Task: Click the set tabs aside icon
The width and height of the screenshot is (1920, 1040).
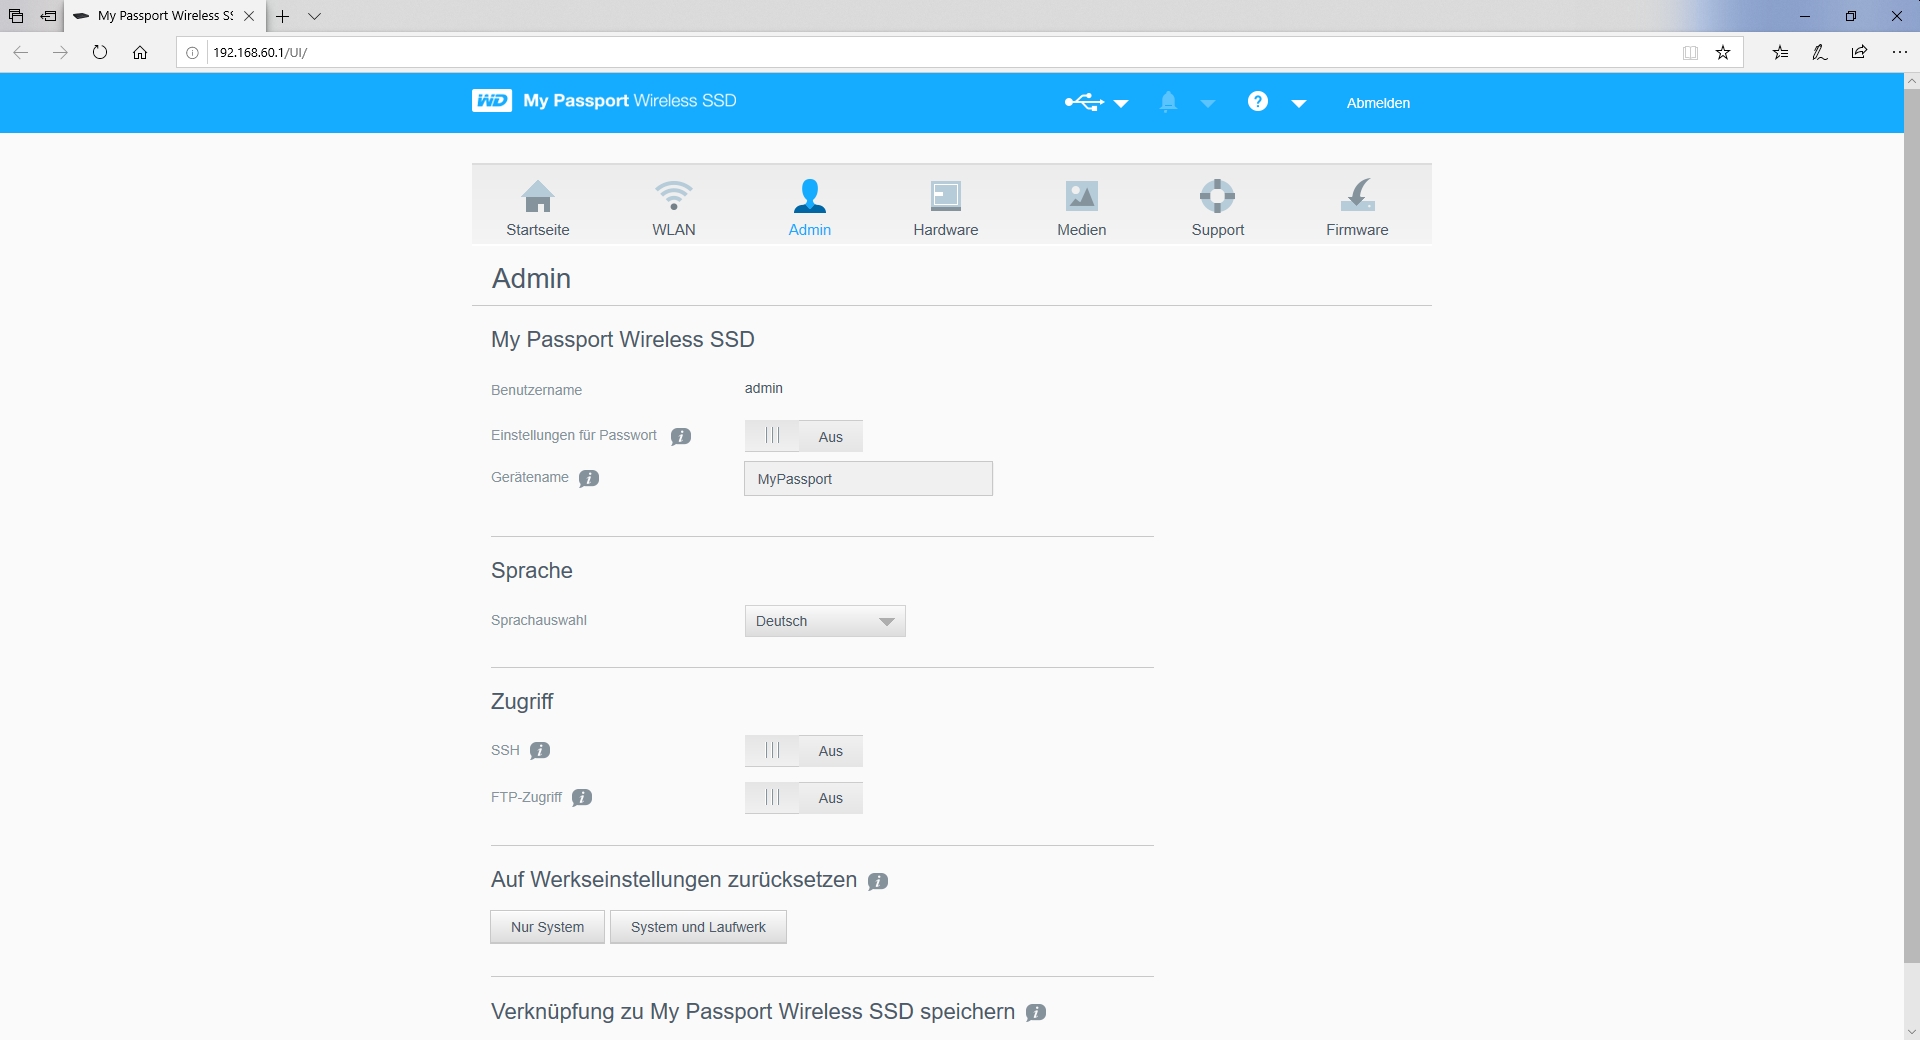Action: tap(48, 16)
